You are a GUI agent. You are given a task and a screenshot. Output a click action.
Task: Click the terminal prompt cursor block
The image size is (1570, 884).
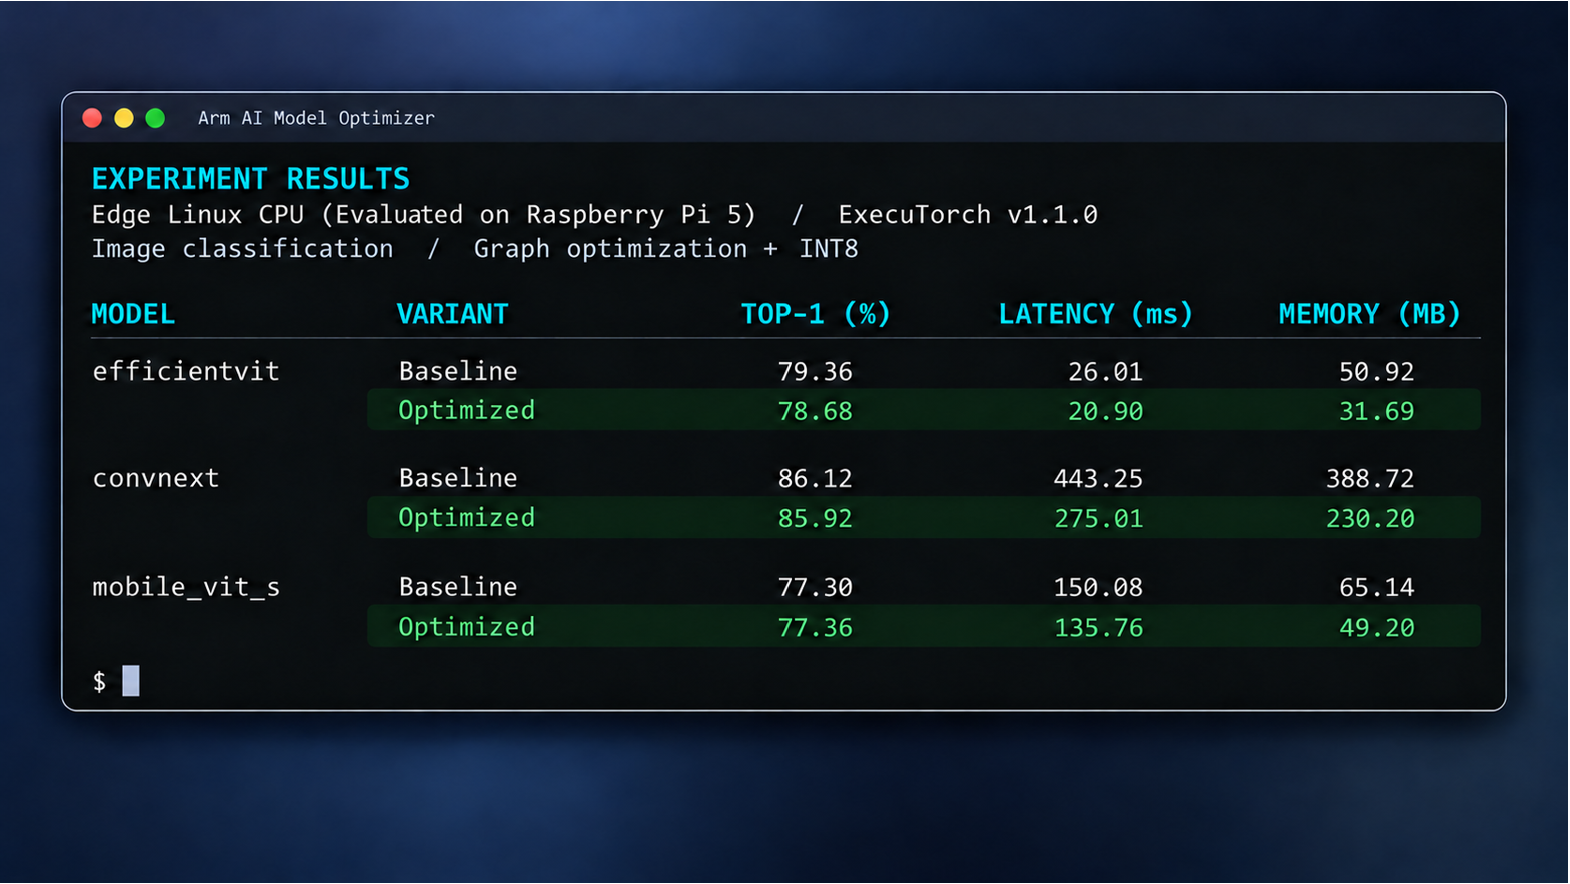(x=131, y=681)
